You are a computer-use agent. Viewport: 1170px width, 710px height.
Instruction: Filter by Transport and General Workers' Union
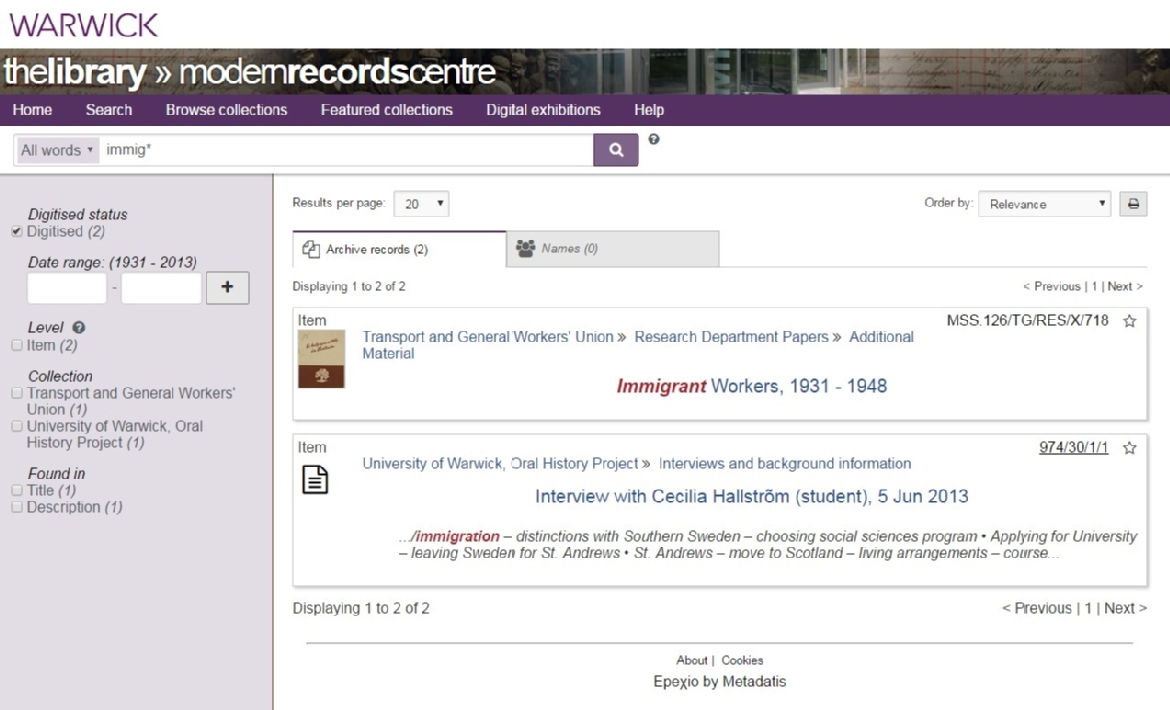pos(16,394)
